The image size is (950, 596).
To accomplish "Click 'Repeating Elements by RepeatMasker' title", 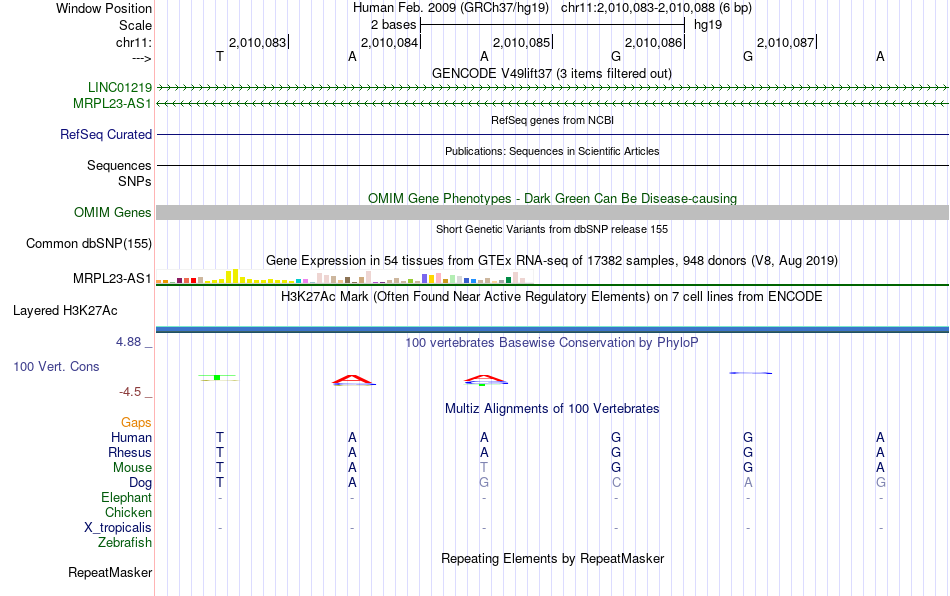I will tap(553, 558).
